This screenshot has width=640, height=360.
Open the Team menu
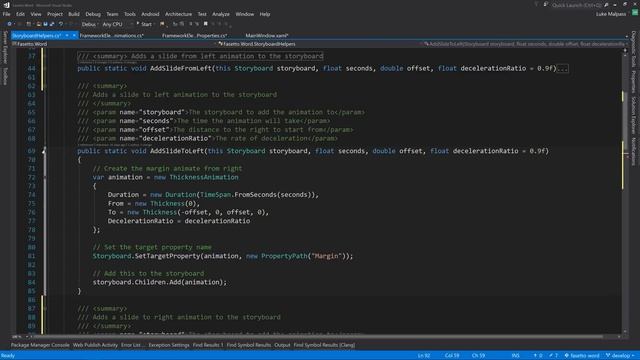click(x=112, y=14)
